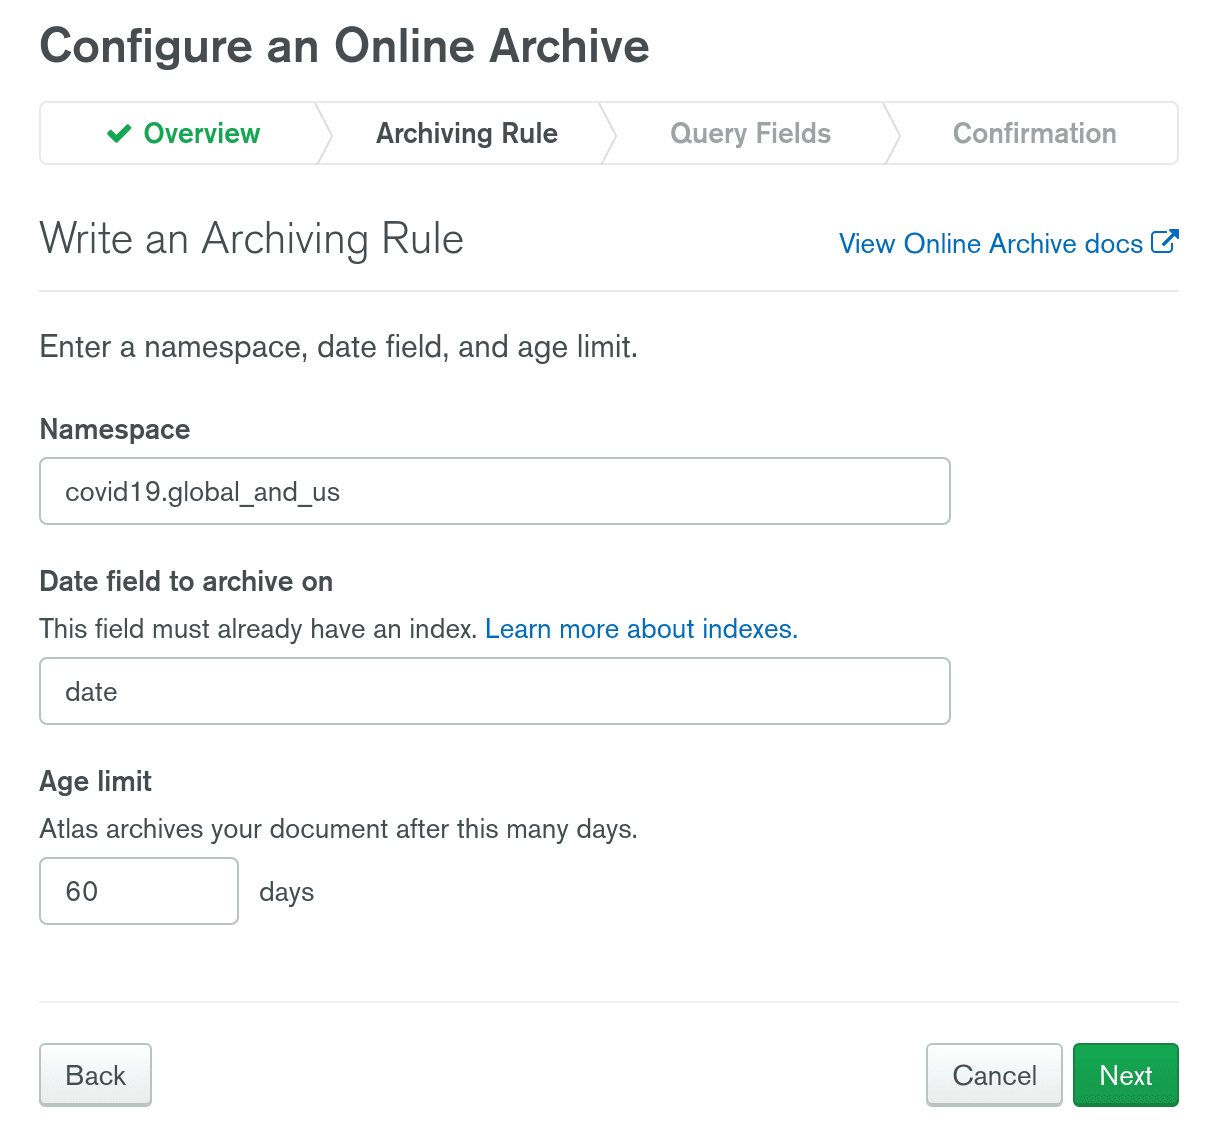Jump to the Confirmation step
Viewport: 1216px width, 1139px height.
tap(1034, 133)
